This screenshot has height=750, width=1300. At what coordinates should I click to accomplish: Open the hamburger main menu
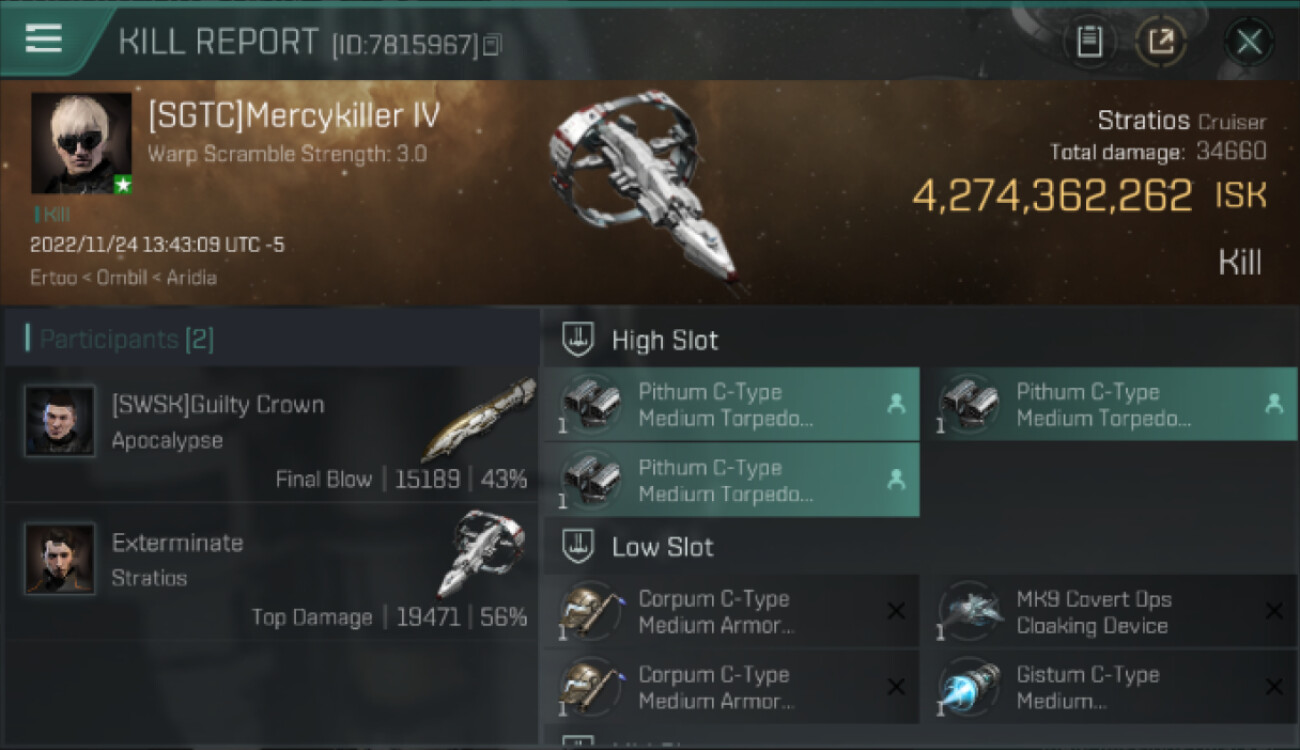click(x=44, y=39)
